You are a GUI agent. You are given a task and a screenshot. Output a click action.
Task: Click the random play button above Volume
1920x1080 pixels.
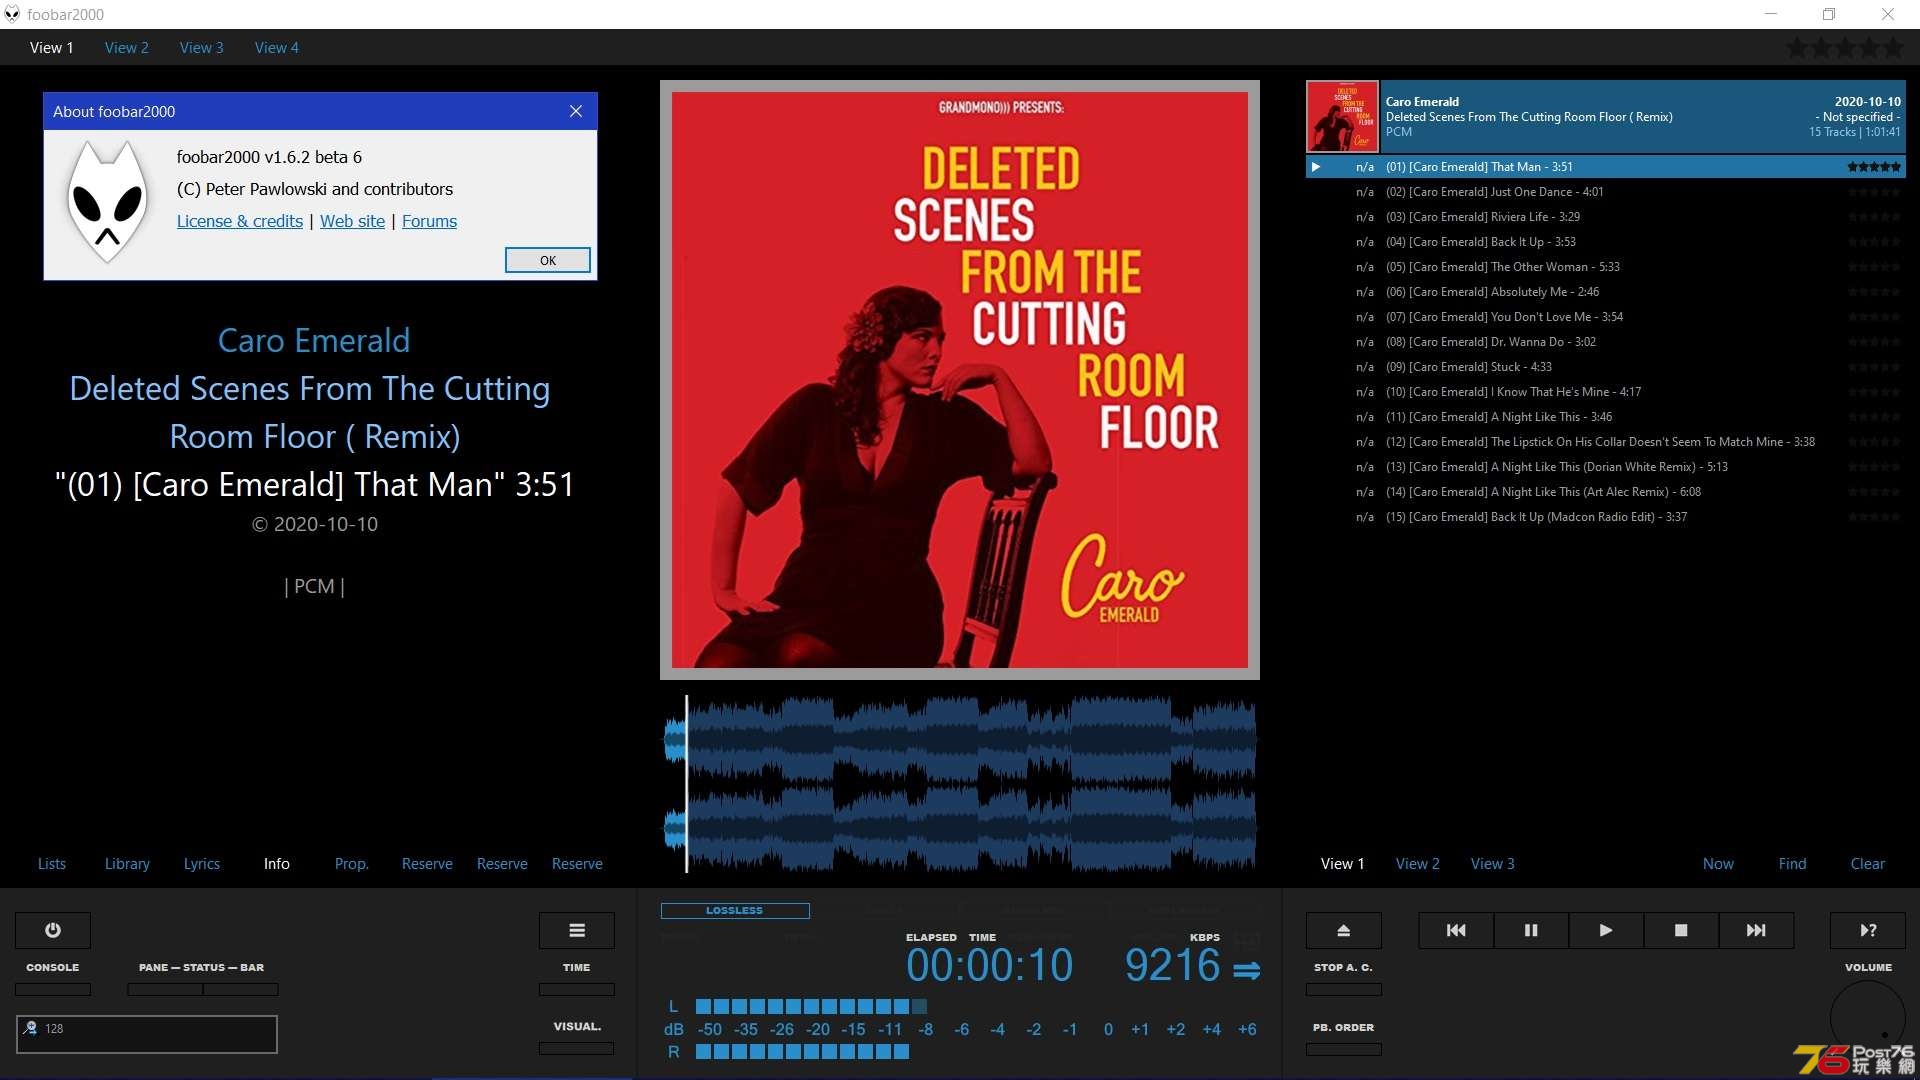tap(1868, 930)
